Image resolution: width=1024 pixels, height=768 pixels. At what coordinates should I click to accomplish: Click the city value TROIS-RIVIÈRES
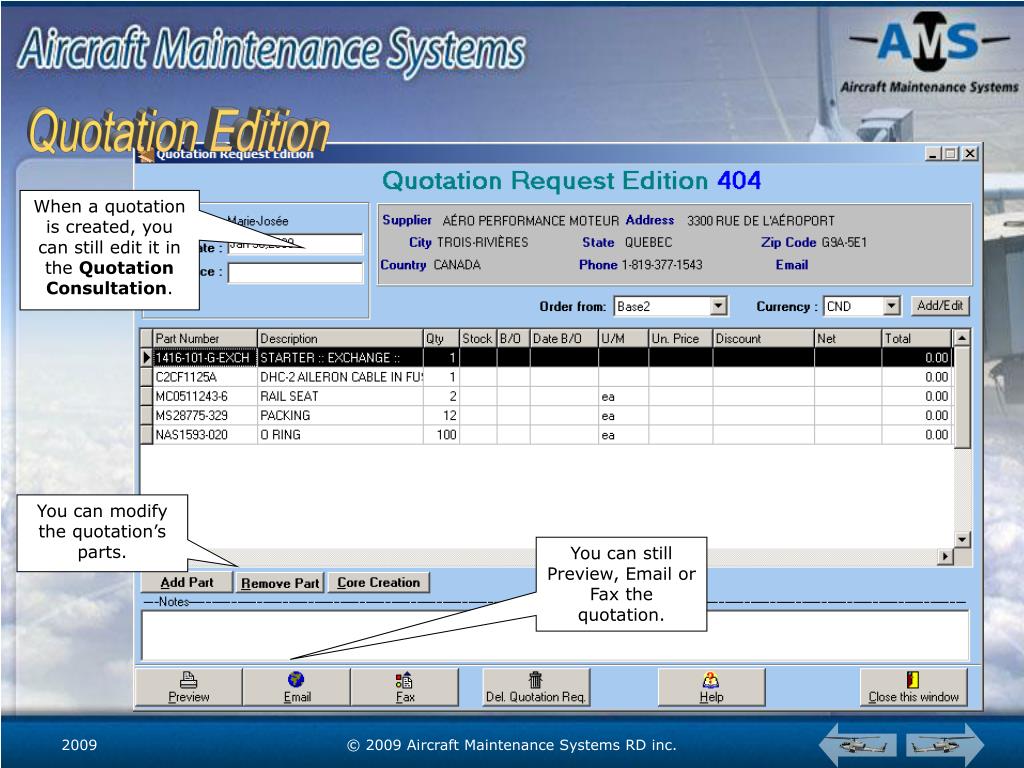483,243
